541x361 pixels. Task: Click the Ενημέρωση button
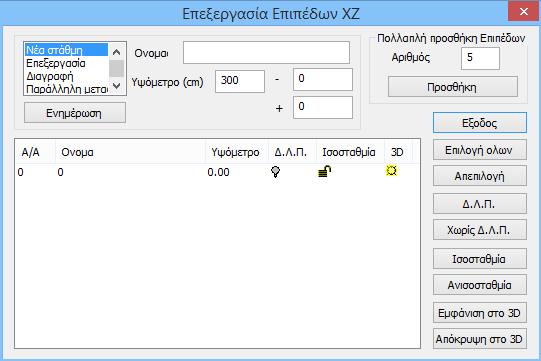click(75, 113)
